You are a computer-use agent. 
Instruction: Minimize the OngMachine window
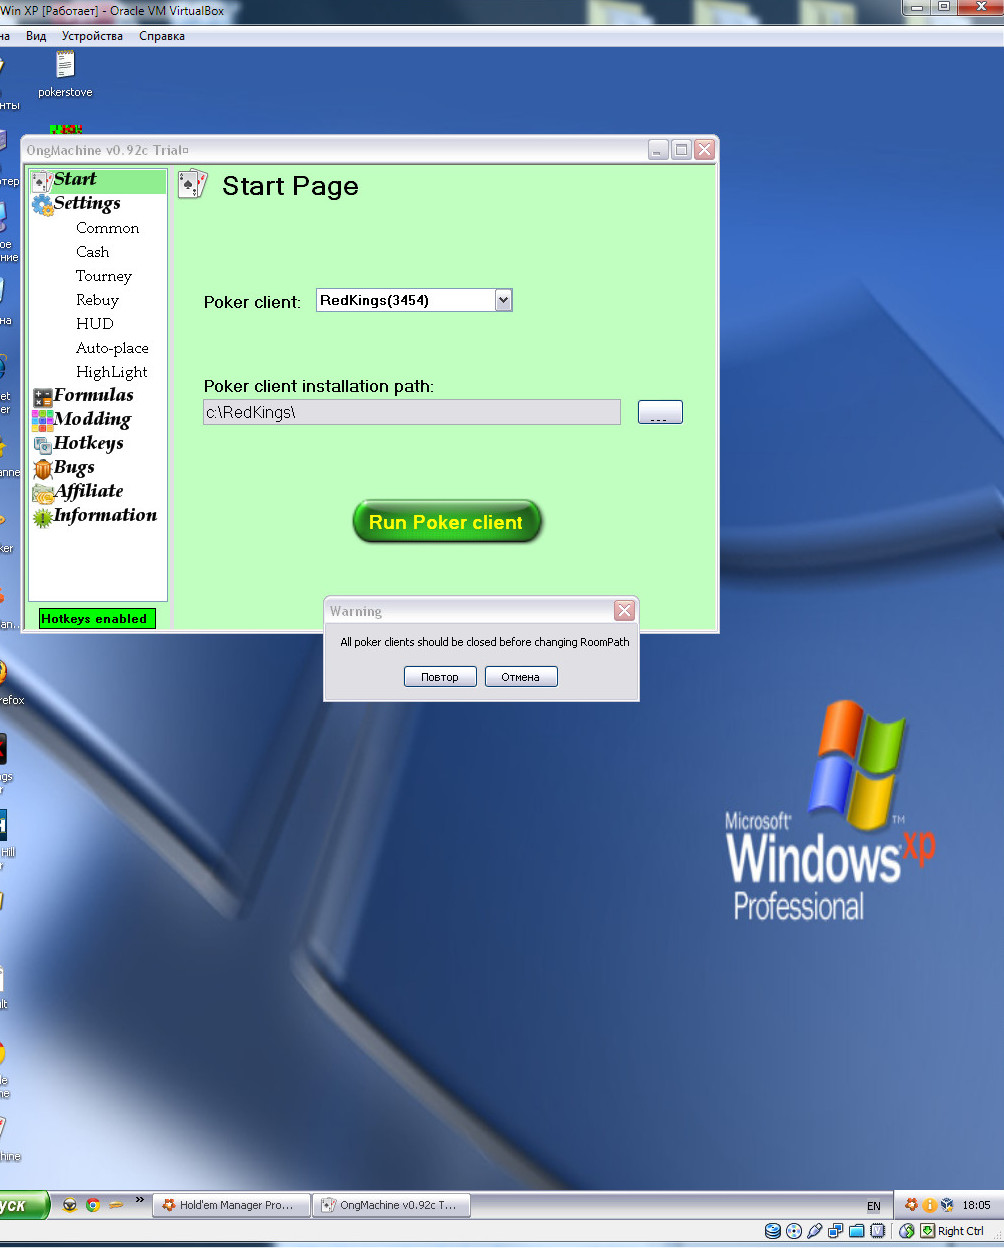tap(658, 150)
